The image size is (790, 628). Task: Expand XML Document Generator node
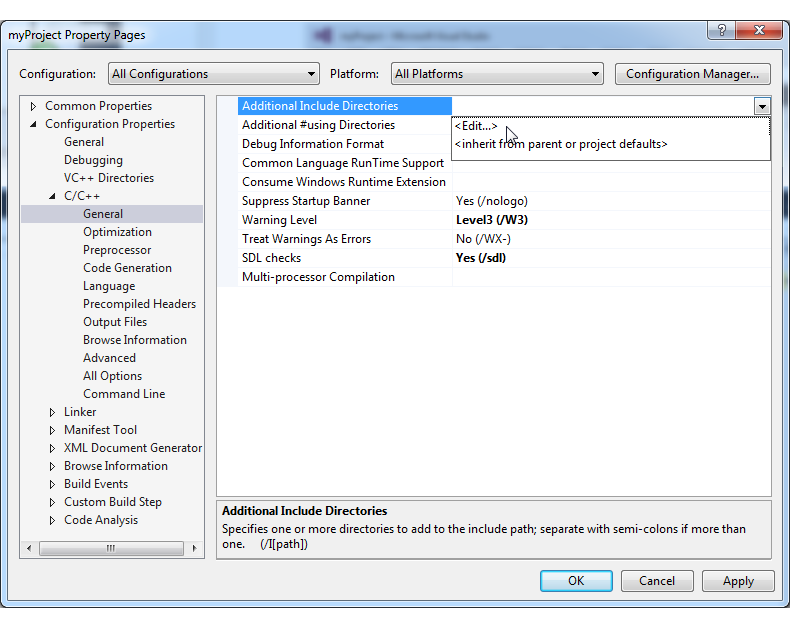point(52,448)
